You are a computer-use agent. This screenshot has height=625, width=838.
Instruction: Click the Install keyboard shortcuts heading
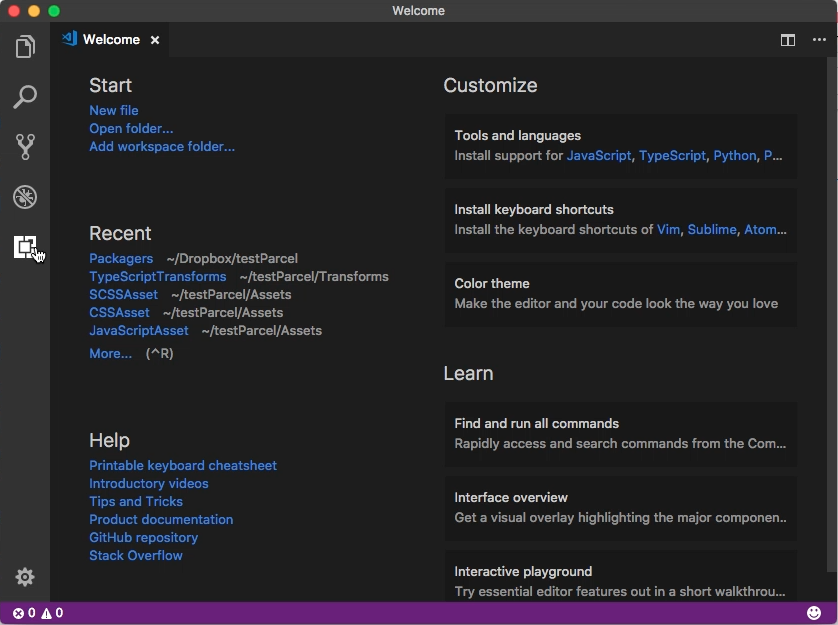[534, 210]
